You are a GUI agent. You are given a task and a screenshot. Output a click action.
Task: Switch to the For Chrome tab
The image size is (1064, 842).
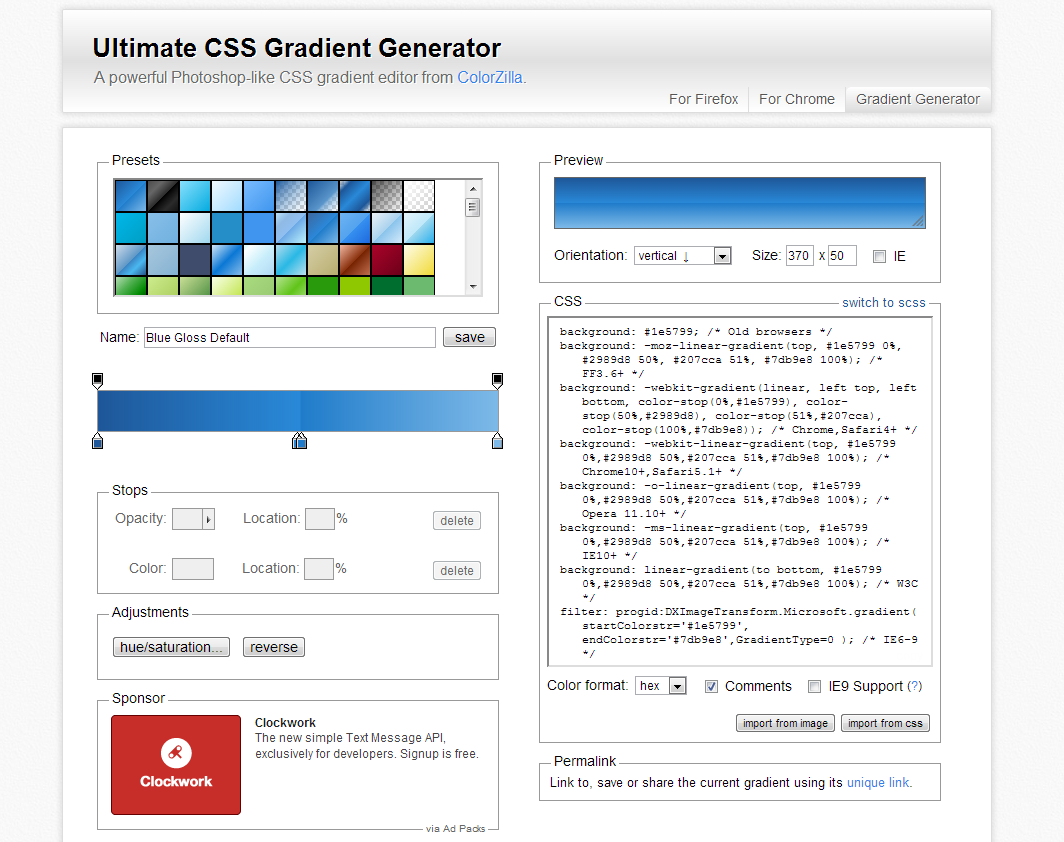click(797, 99)
